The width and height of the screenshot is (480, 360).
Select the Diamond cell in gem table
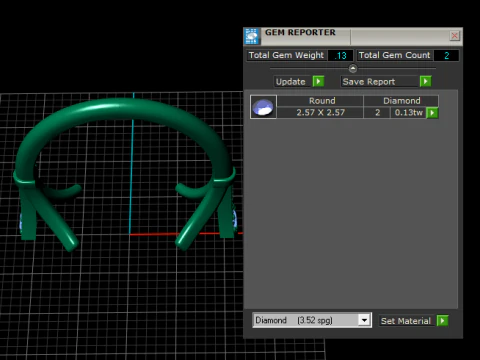coord(401,101)
